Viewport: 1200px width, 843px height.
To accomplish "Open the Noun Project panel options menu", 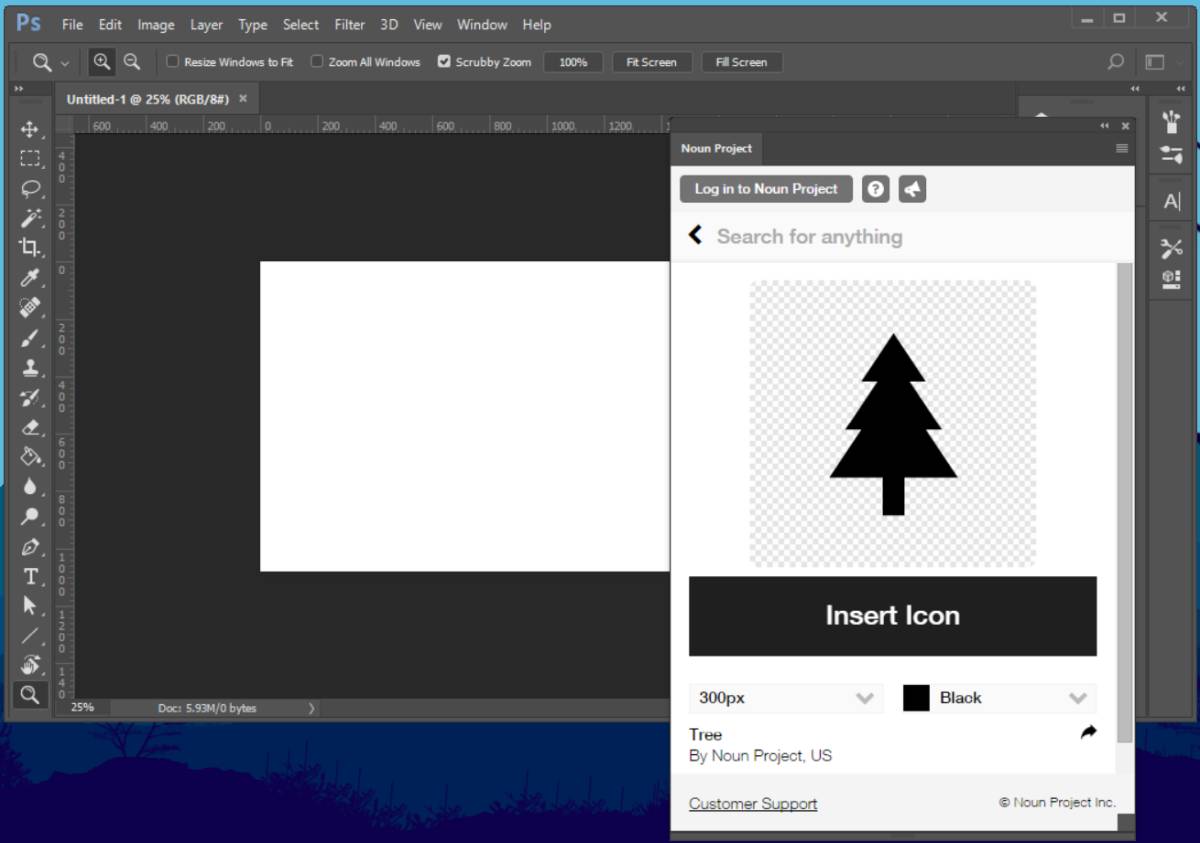I will 1122,148.
